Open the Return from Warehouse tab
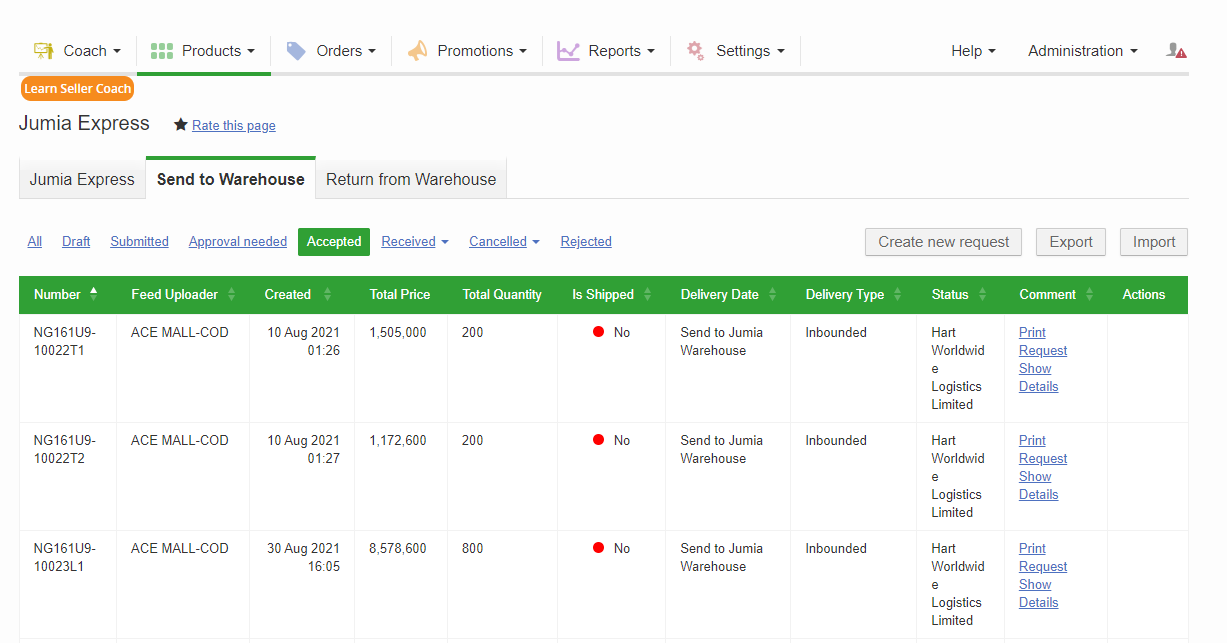Image resolution: width=1227 pixels, height=643 pixels. (x=411, y=179)
